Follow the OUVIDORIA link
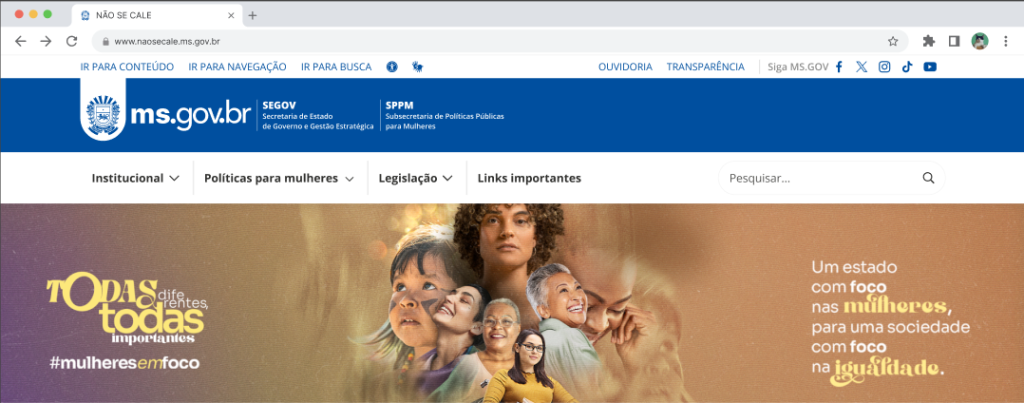The width and height of the screenshot is (1024, 403). click(x=625, y=67)
